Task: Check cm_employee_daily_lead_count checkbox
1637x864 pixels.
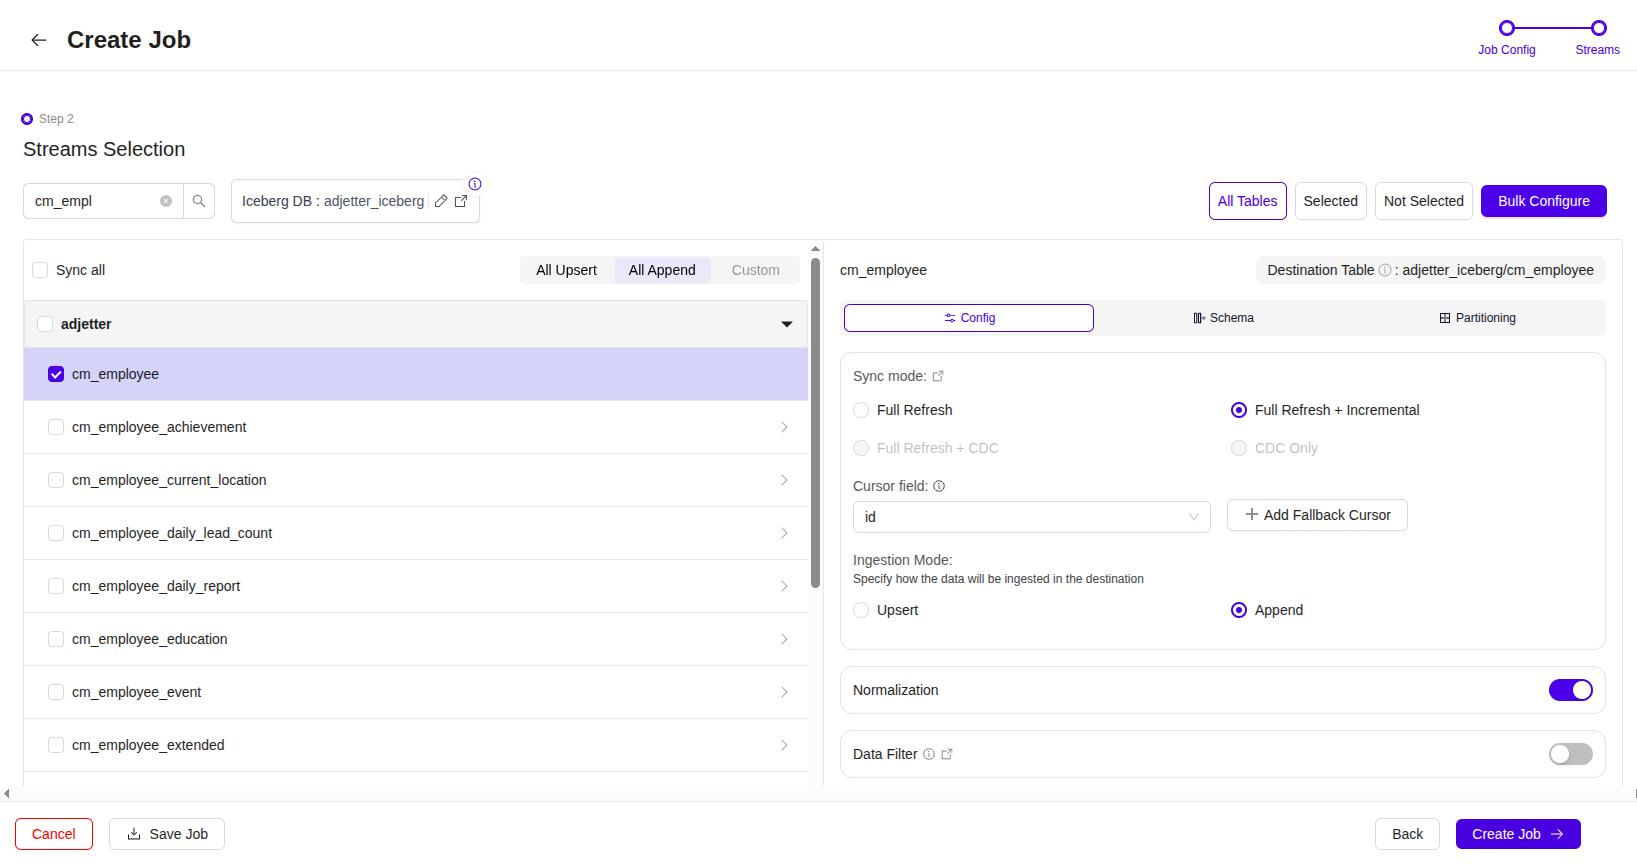Action: coord(56,533)
